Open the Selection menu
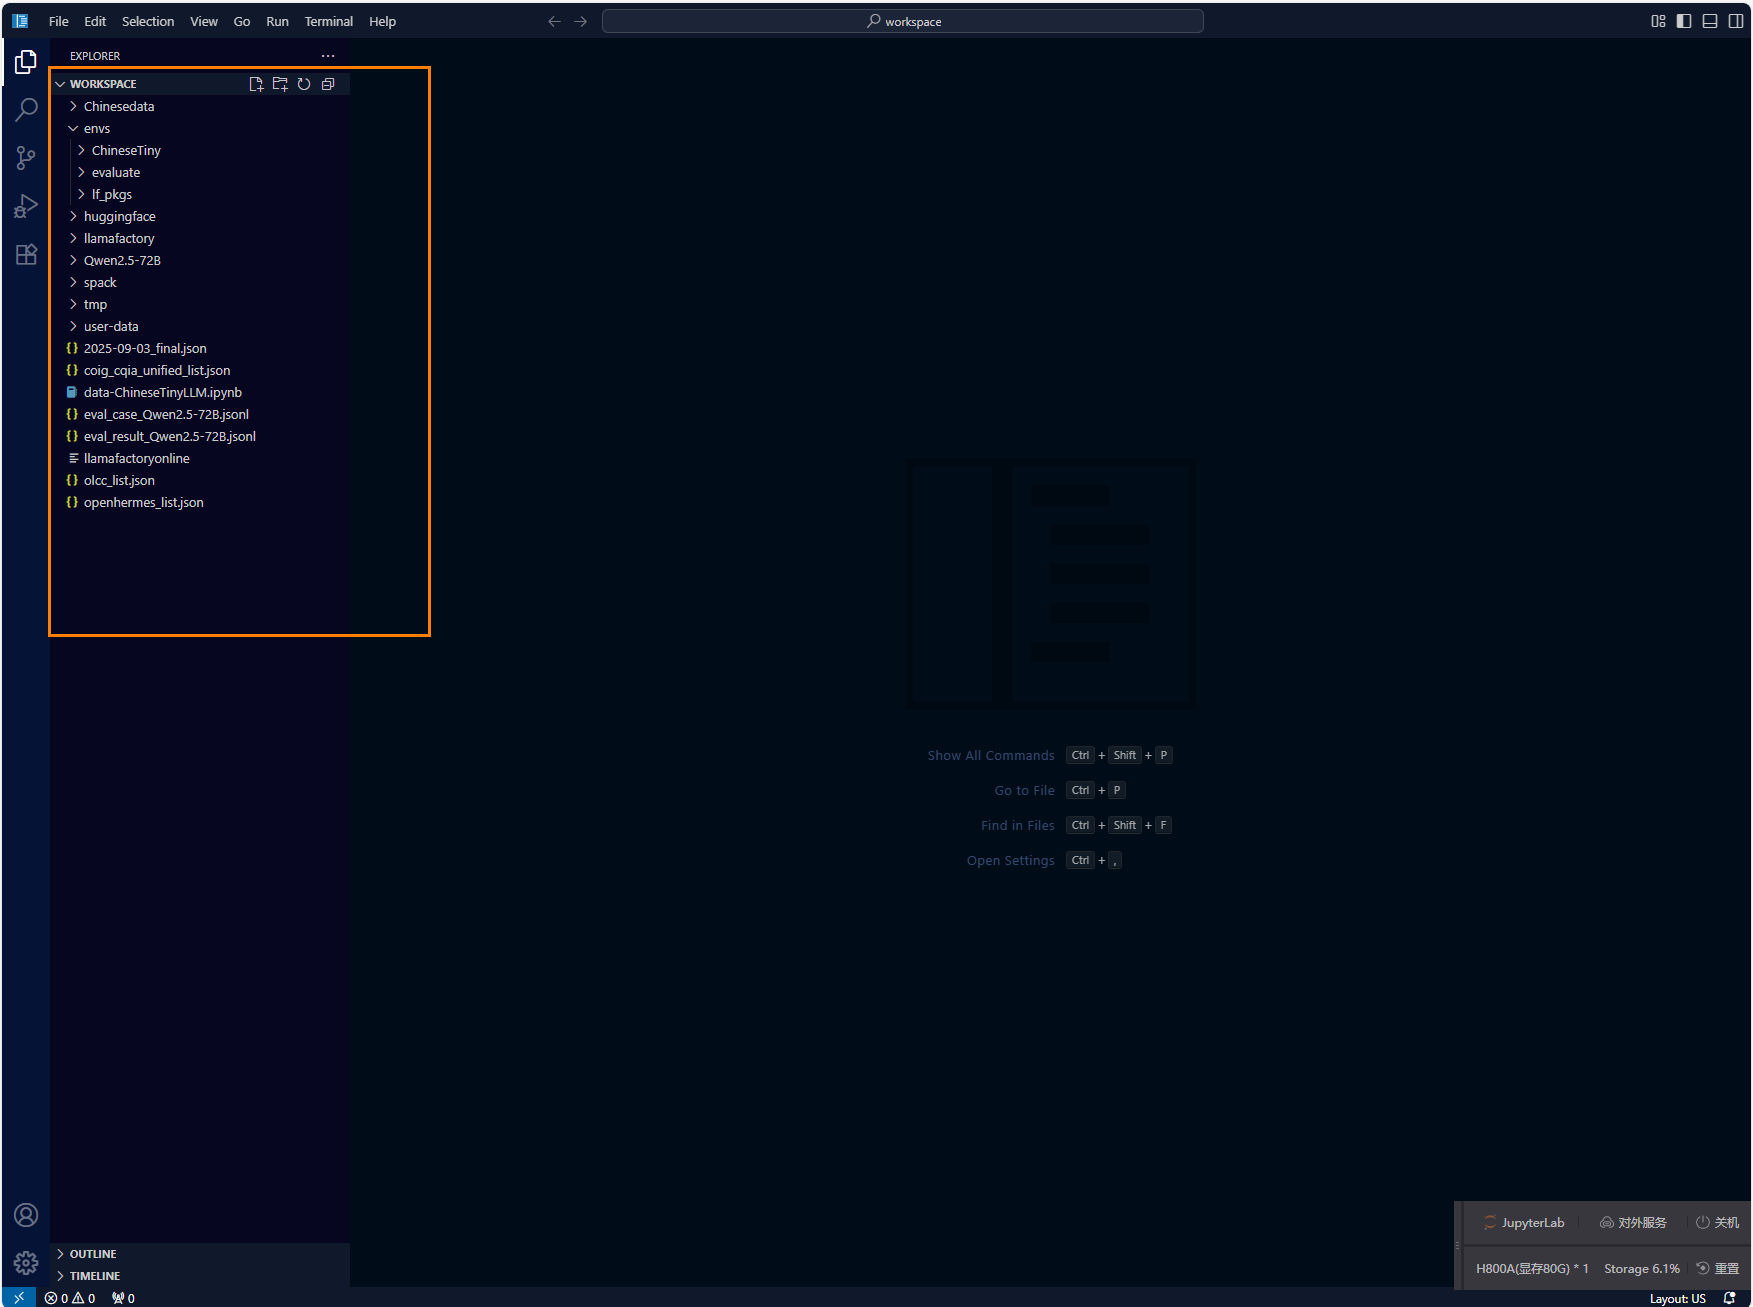Screen dimensions: 1753x1307 tap(148, 21)
